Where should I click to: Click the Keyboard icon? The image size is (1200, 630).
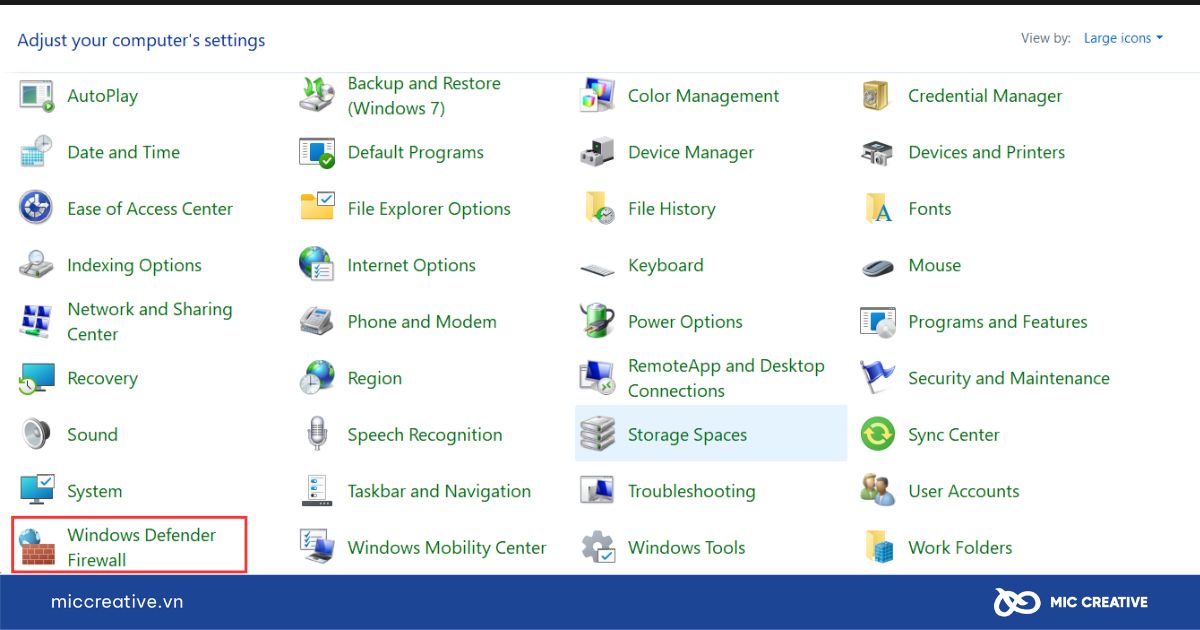point(597,268)
